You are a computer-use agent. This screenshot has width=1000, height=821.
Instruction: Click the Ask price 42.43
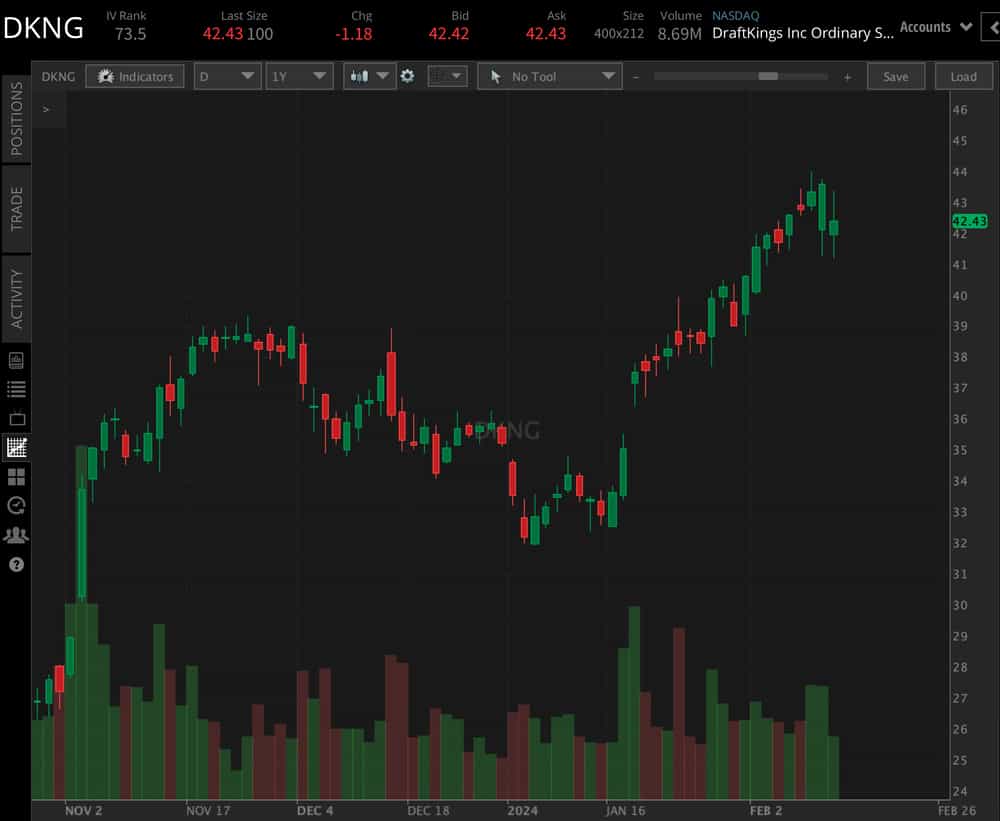coord(546,34)
